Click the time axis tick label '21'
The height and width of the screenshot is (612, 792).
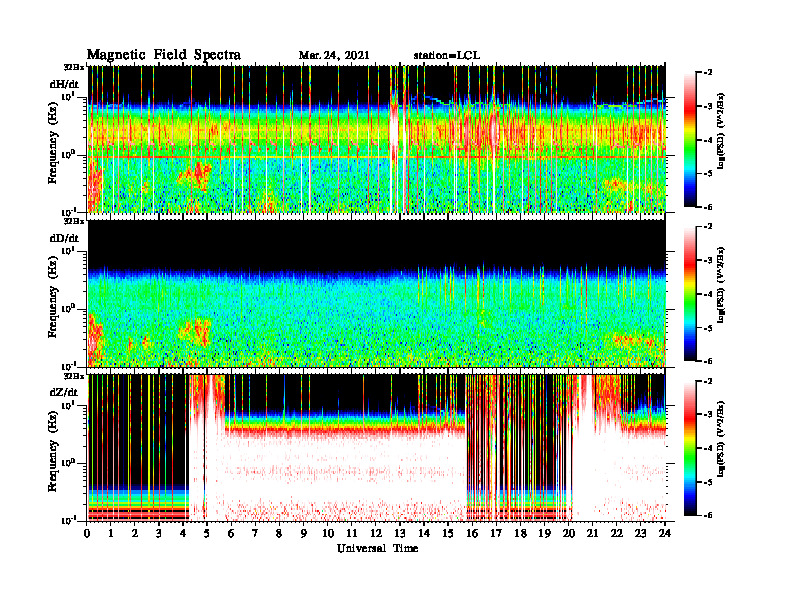pos(592,534)
